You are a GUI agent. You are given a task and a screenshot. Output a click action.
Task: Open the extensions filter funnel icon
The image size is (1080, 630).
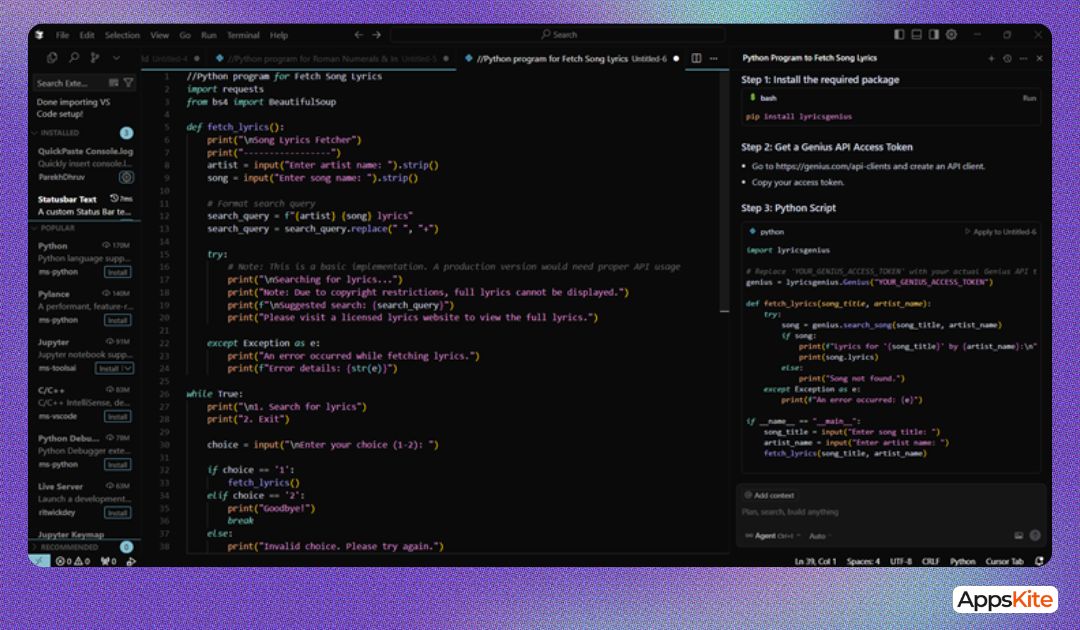[128, 83]
